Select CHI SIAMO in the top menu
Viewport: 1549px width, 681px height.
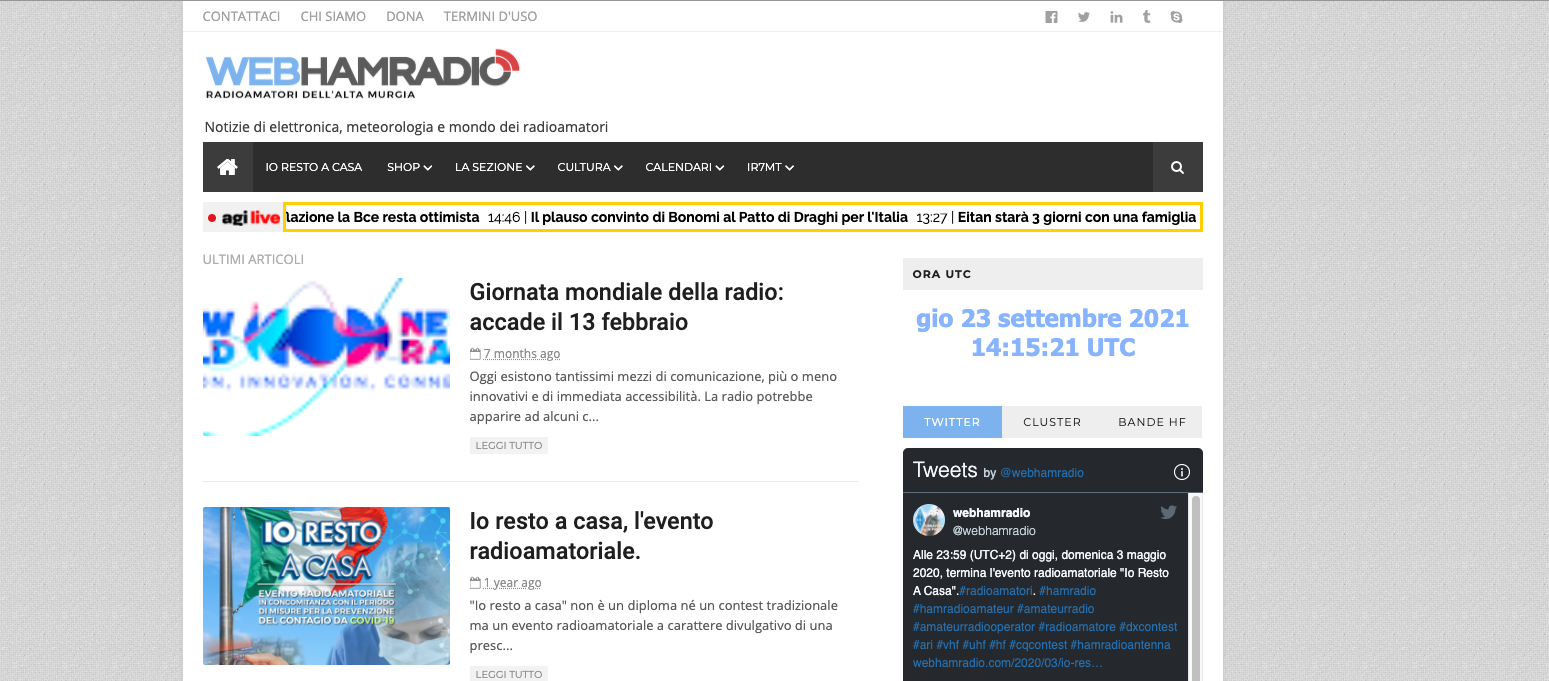[x=333, y=16]
